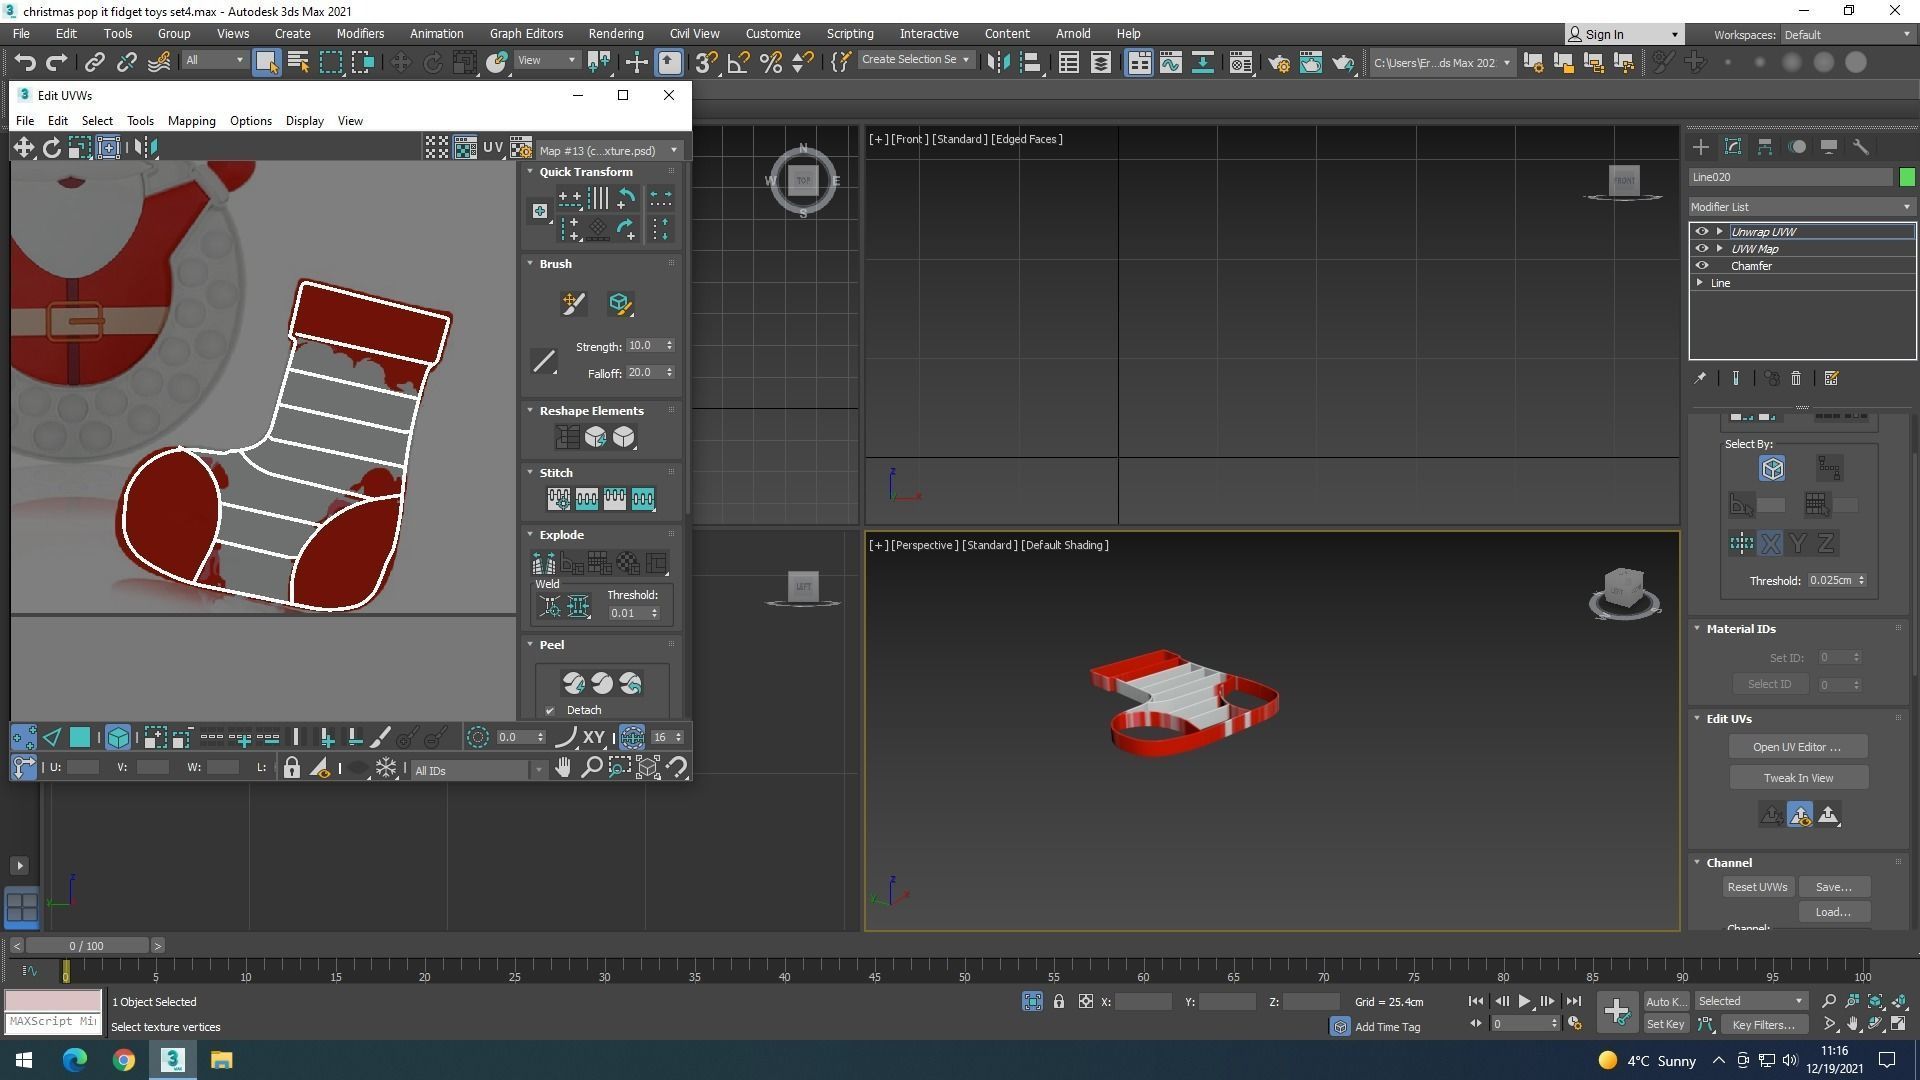Click the Rotate tool in Edit UVWs toolbar
The height and width of the screenshot is (1080, 1920).
(x=51, y=148)
